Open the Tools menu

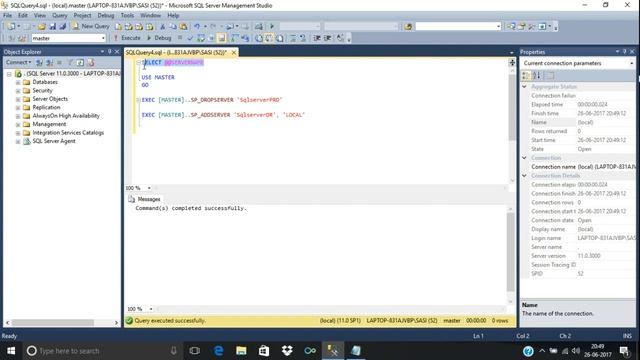coord(127,15)
